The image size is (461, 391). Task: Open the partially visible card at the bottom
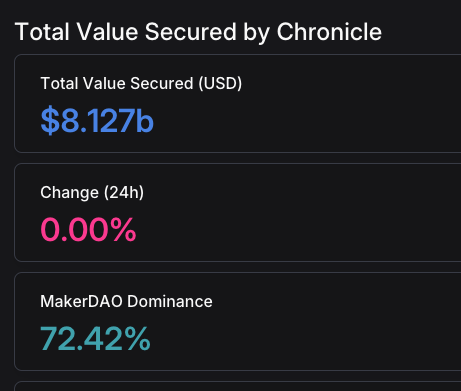tap(237, 386)
